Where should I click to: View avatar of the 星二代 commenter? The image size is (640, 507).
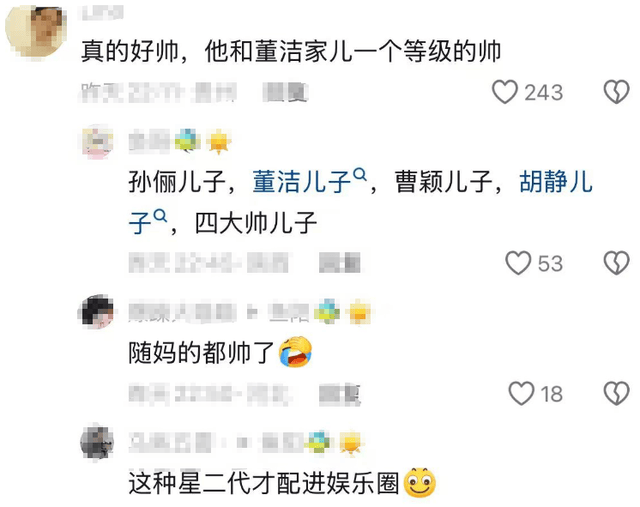[x=97, y=443]
